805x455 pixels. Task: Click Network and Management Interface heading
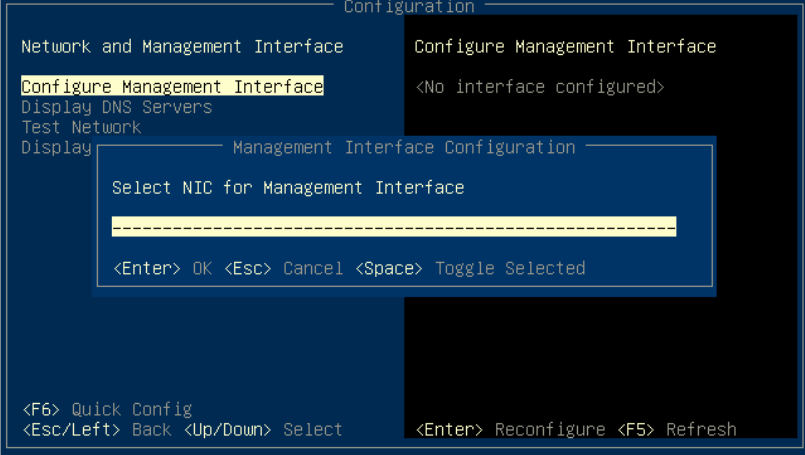(x=182, y=46)
